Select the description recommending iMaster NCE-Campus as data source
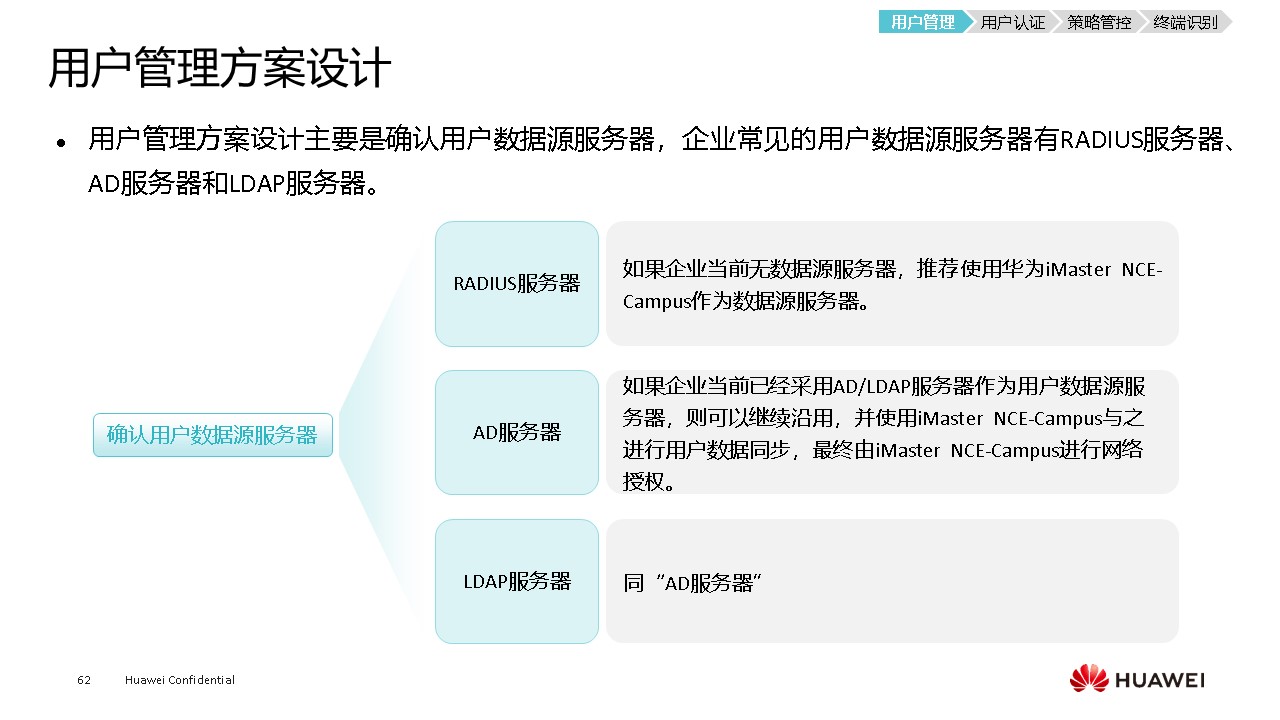This screenshot has width=1280, height=720. [x=891, y=284]
